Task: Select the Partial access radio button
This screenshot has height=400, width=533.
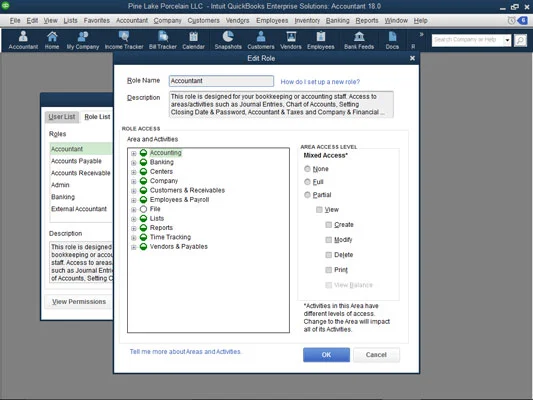Action: click(x=307, y=195)
